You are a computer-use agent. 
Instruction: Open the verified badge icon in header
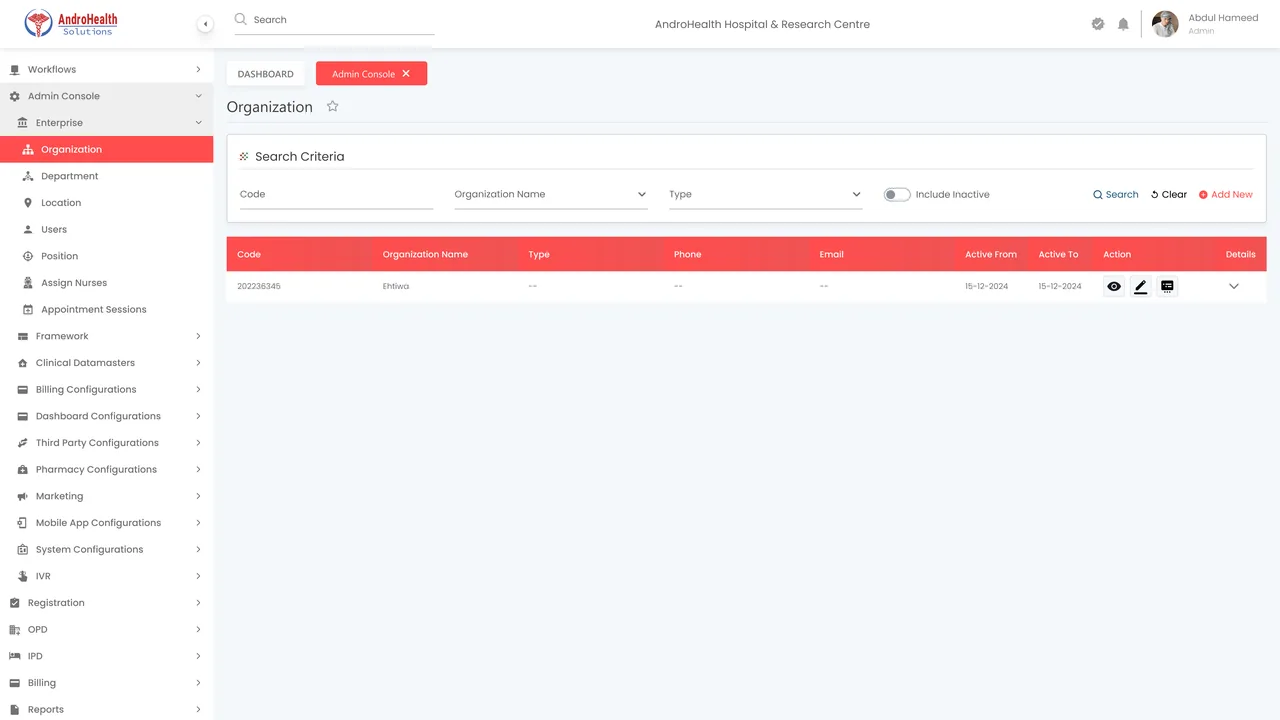pyautogui.click(x=1098, y=24)
